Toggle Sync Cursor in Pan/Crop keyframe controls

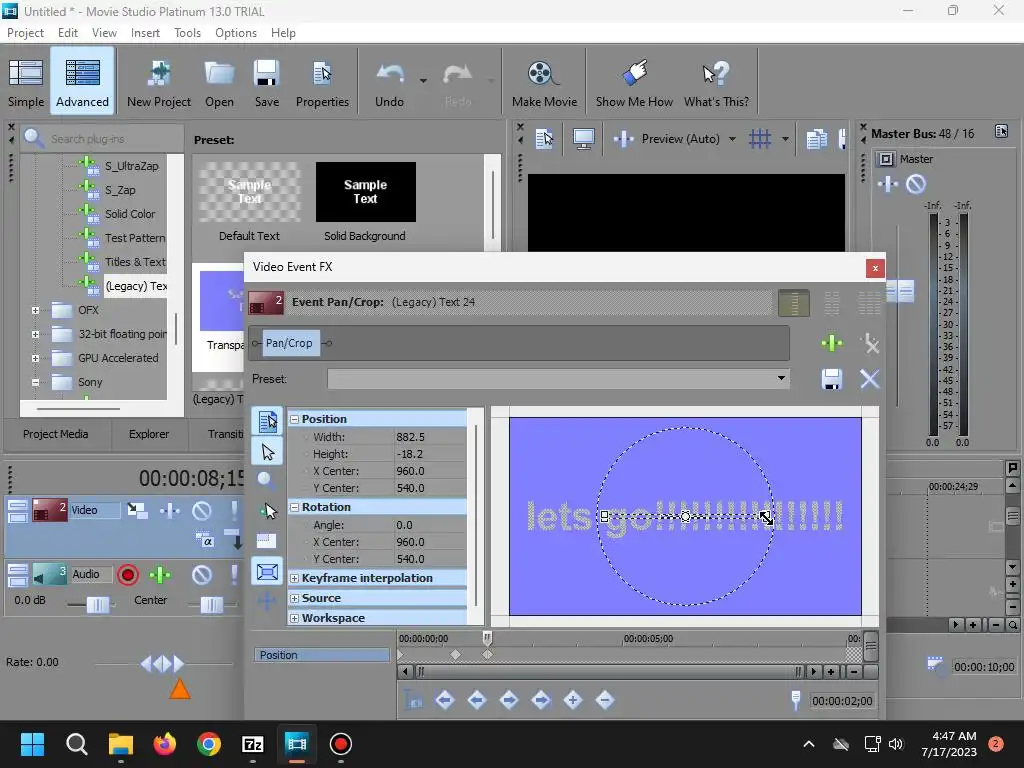(413, 700)
